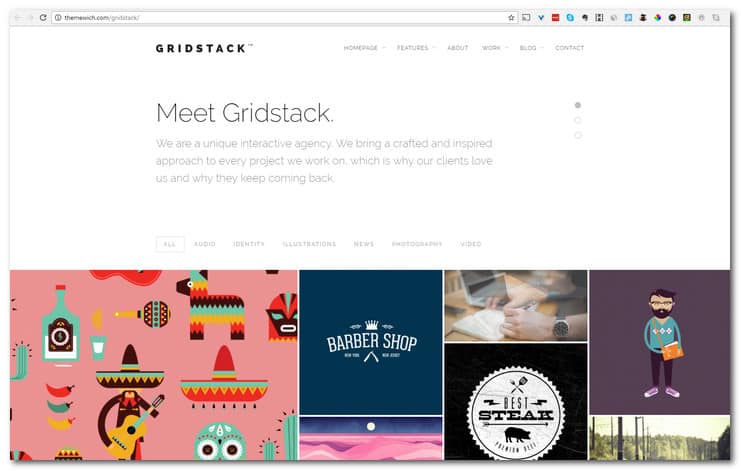741x471 pixels.
Task: Open the Contact page link
Action: point(569,48)
